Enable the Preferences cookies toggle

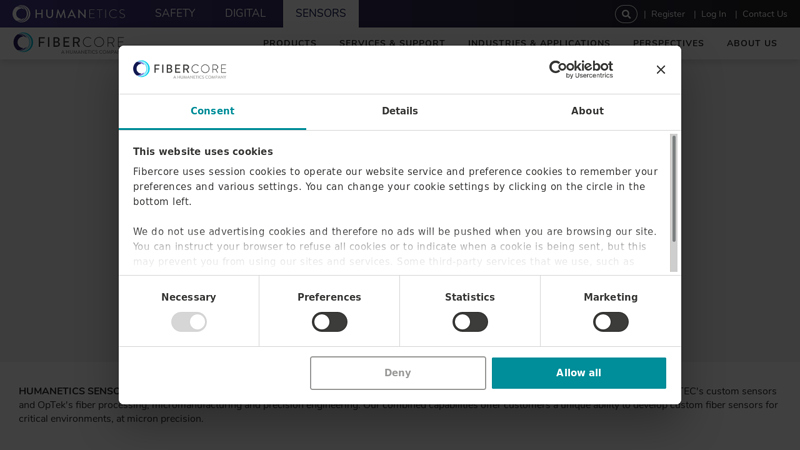(329, 322)
